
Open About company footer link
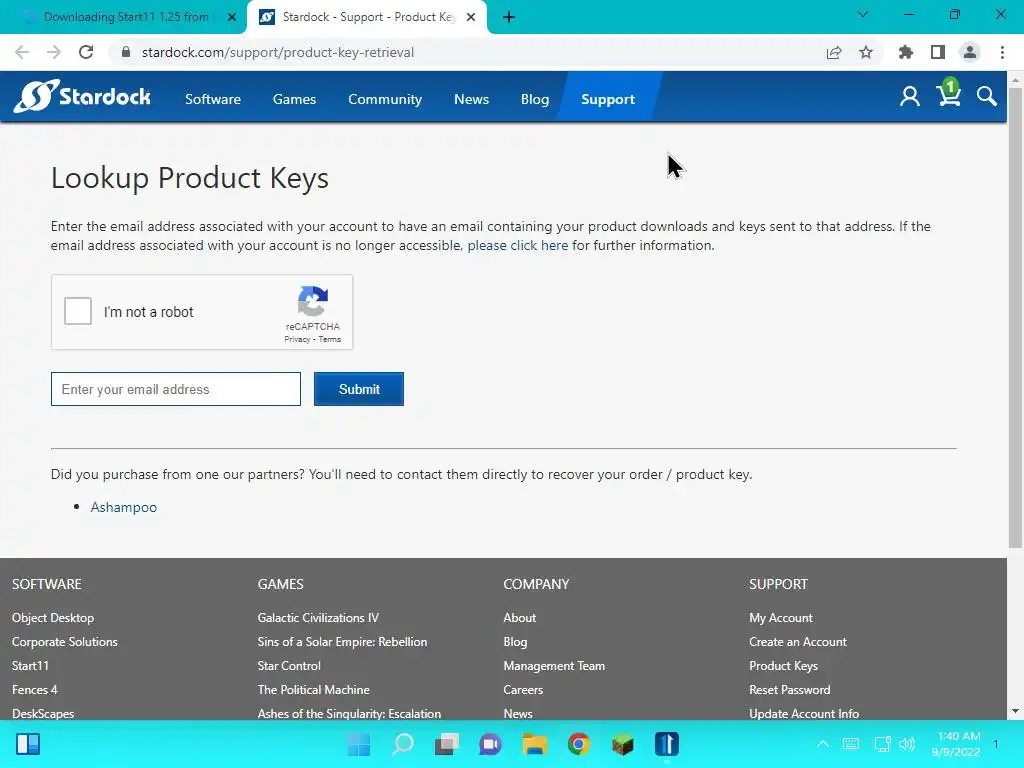pos(520,618)
